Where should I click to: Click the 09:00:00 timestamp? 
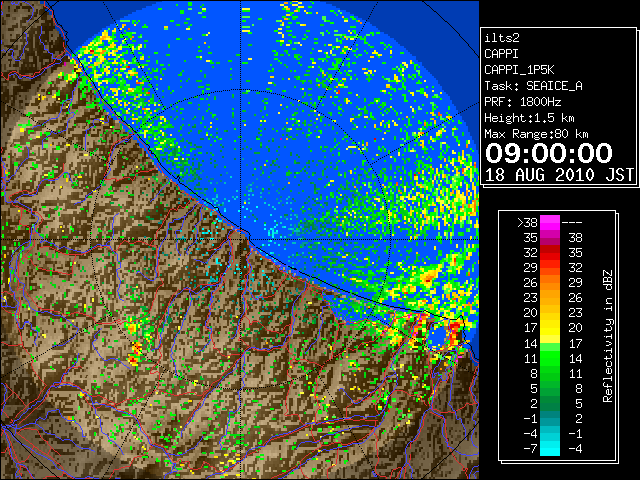pyautogui.click(x=549, y=153)
